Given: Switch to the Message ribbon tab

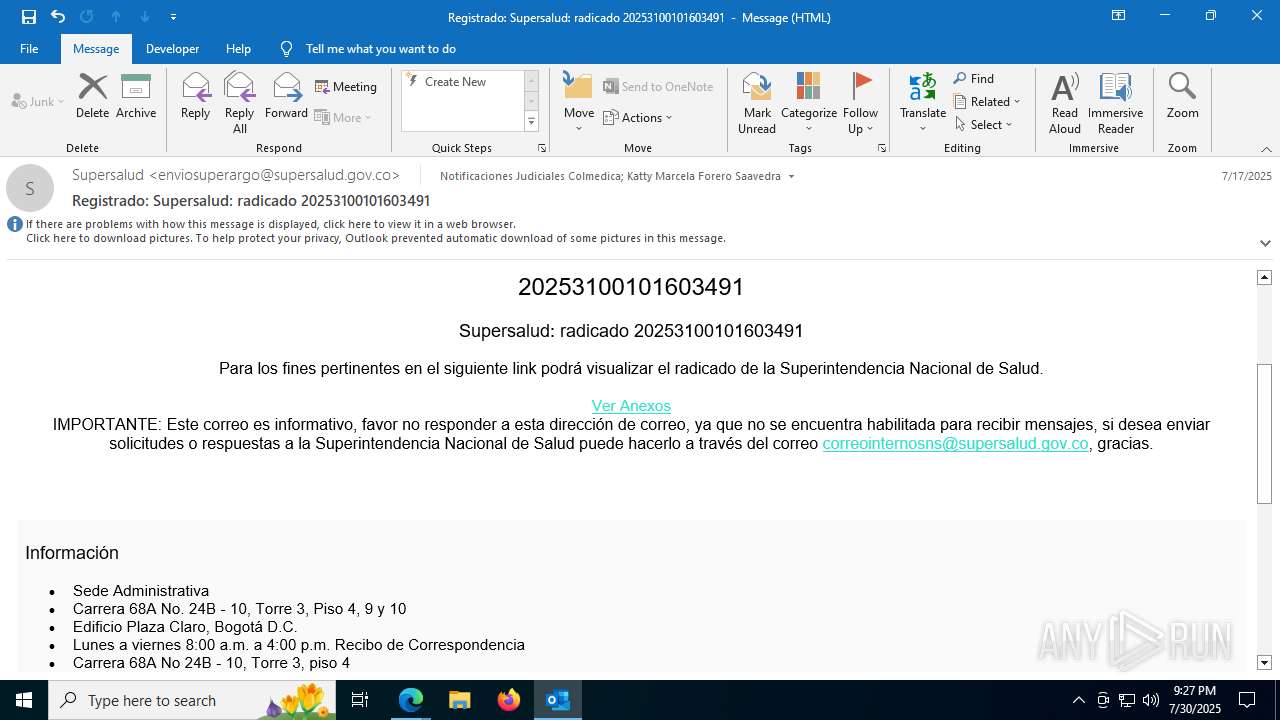Looking at the screenshot, I should (96, 49).
